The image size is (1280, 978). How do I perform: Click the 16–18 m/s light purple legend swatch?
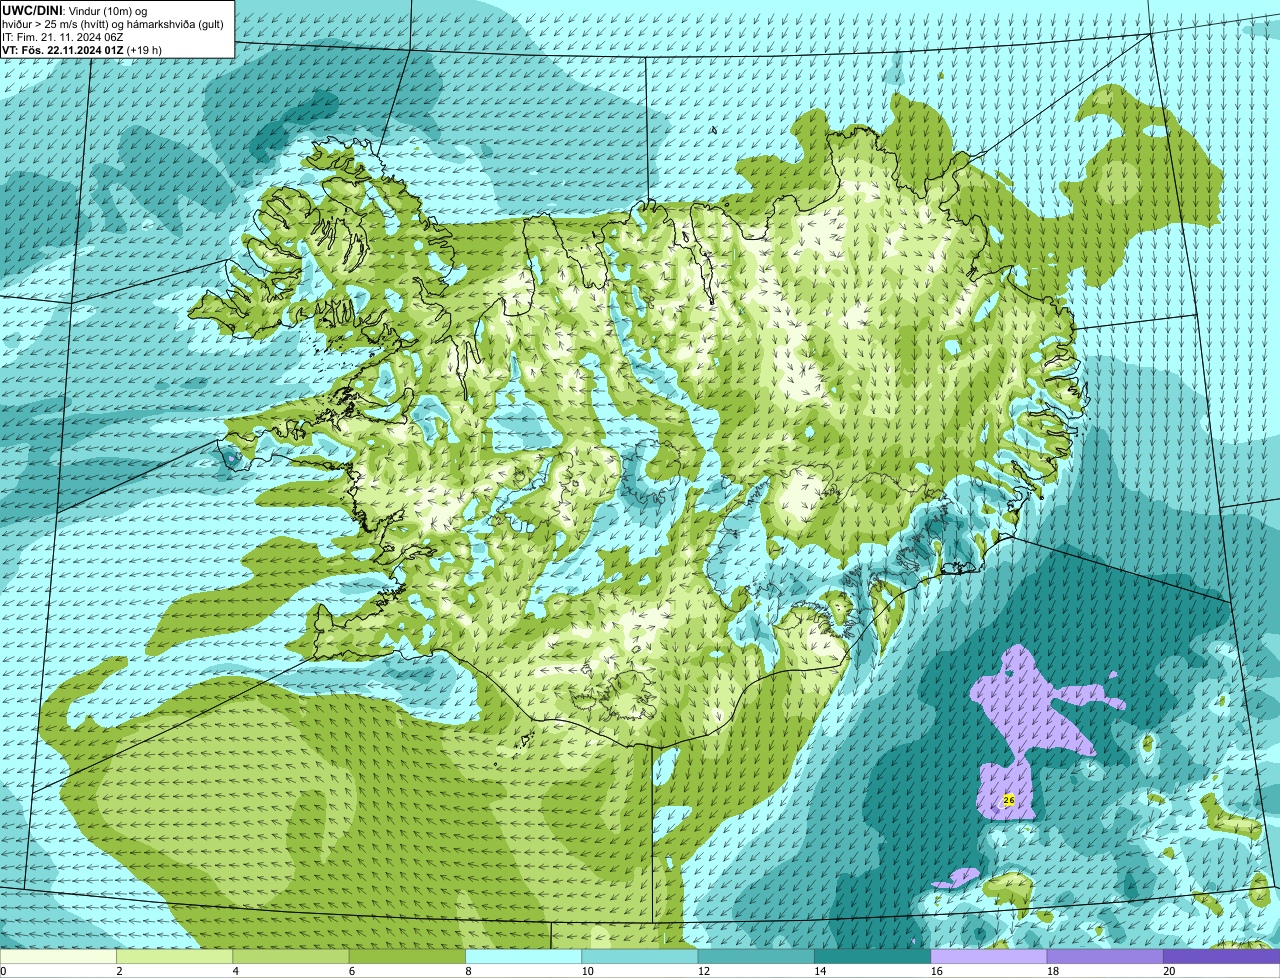pyautogui.click(x=989, y=956)
